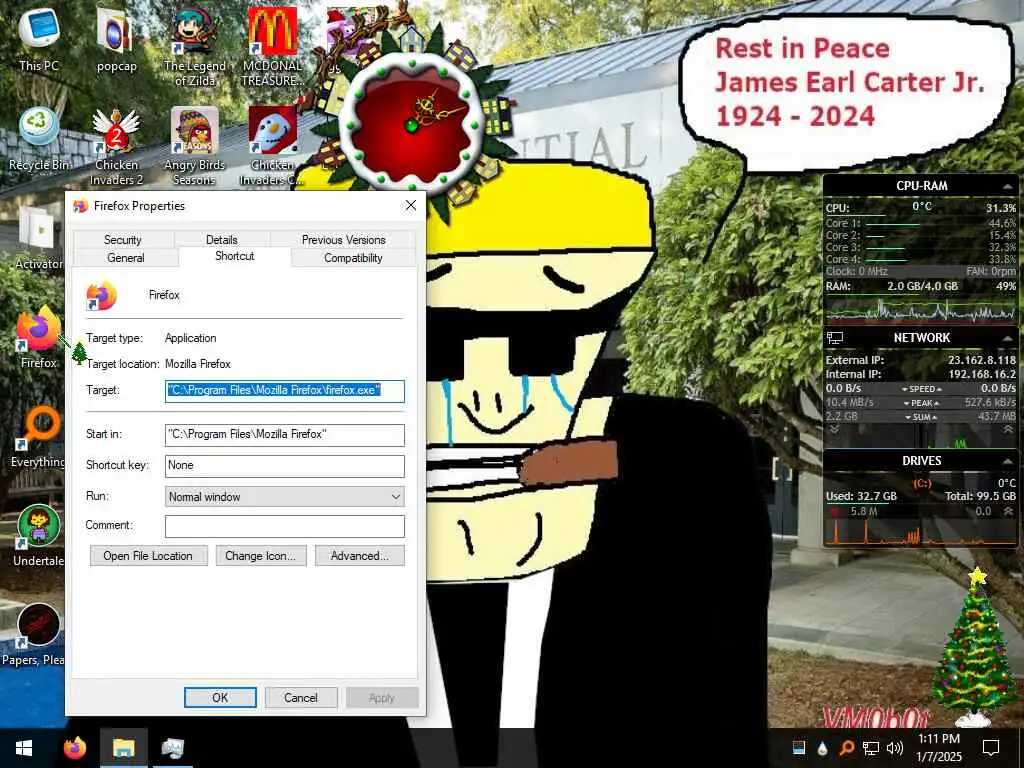Click the Advanced... button
This screenshot has width=1024, height=768.
click(359, 556)
